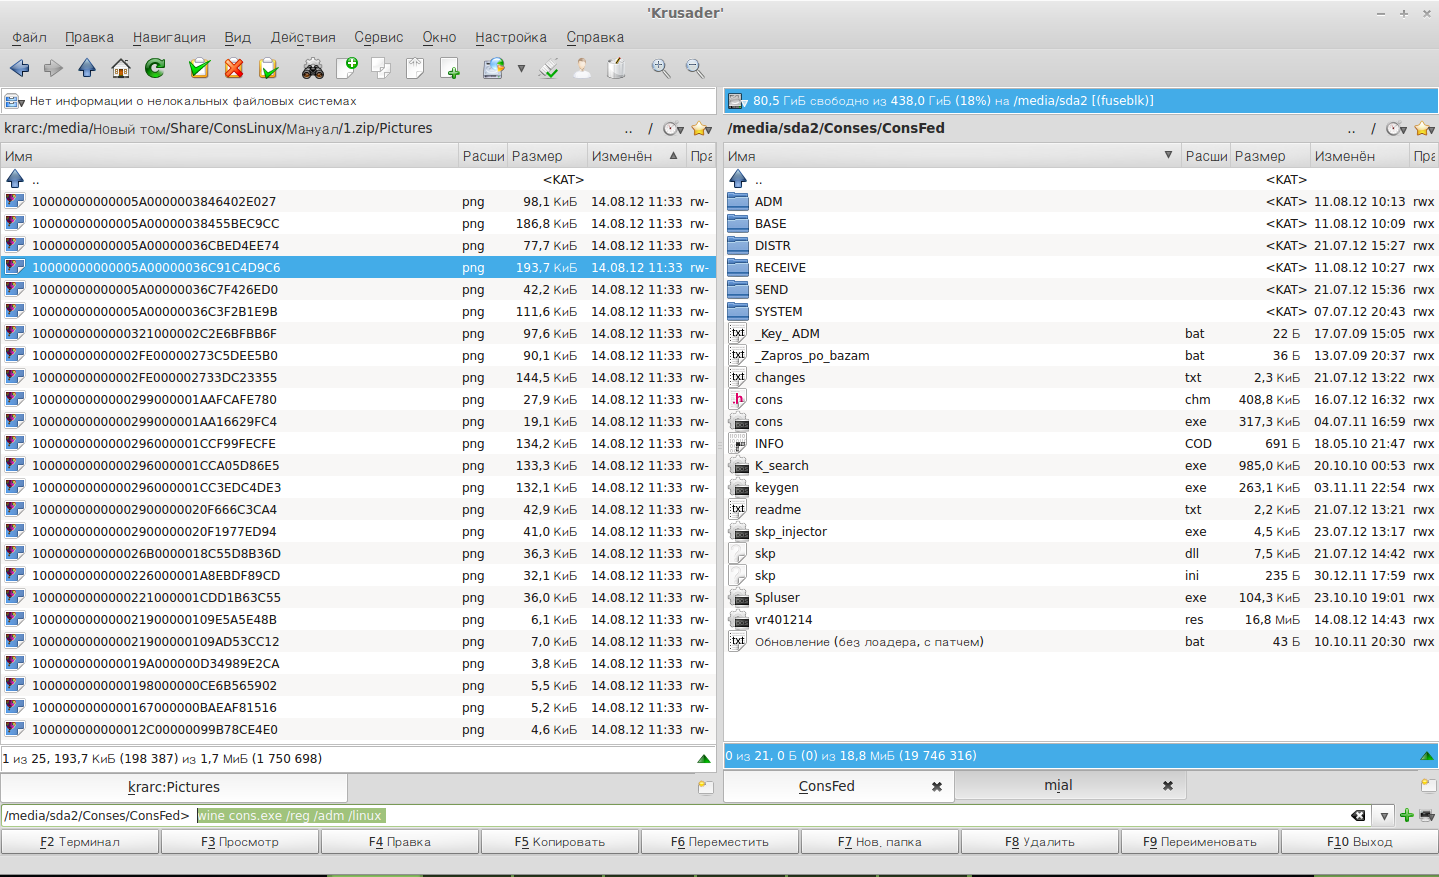Open file search with binoculars icon
Image resolution: width=1439 pixels, height=877 pixels.
313,68
